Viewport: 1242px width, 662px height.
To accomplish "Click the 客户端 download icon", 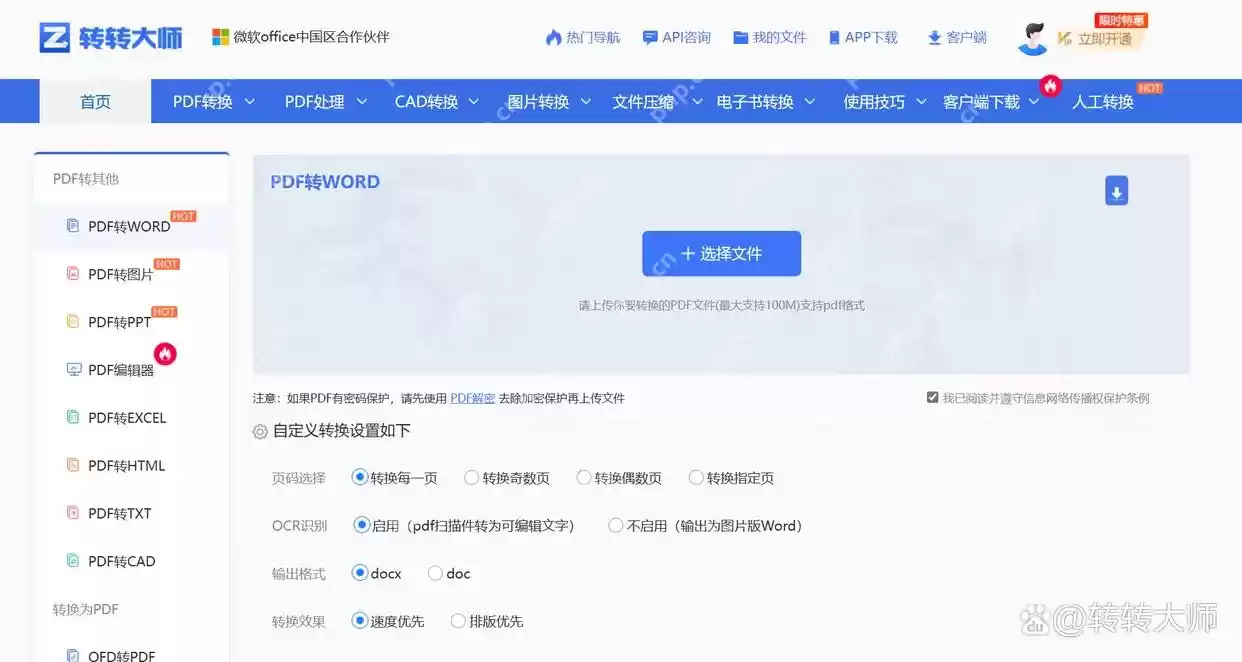I will (x=934, y=36).
